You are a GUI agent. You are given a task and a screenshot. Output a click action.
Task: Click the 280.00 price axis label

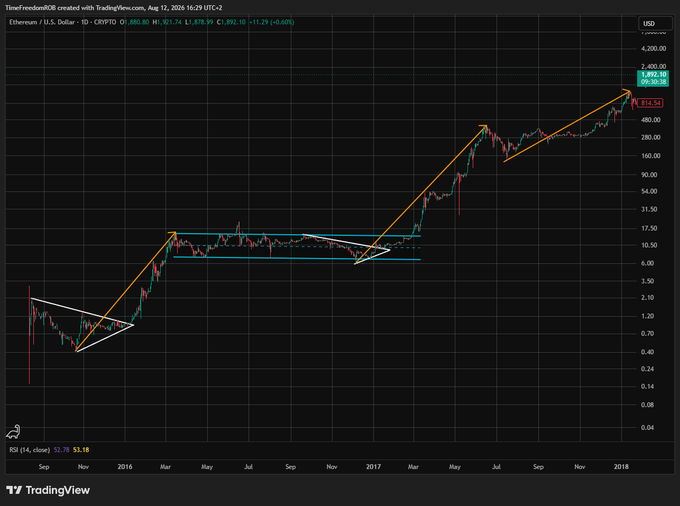pyautogui.click(x=651, y=137)
